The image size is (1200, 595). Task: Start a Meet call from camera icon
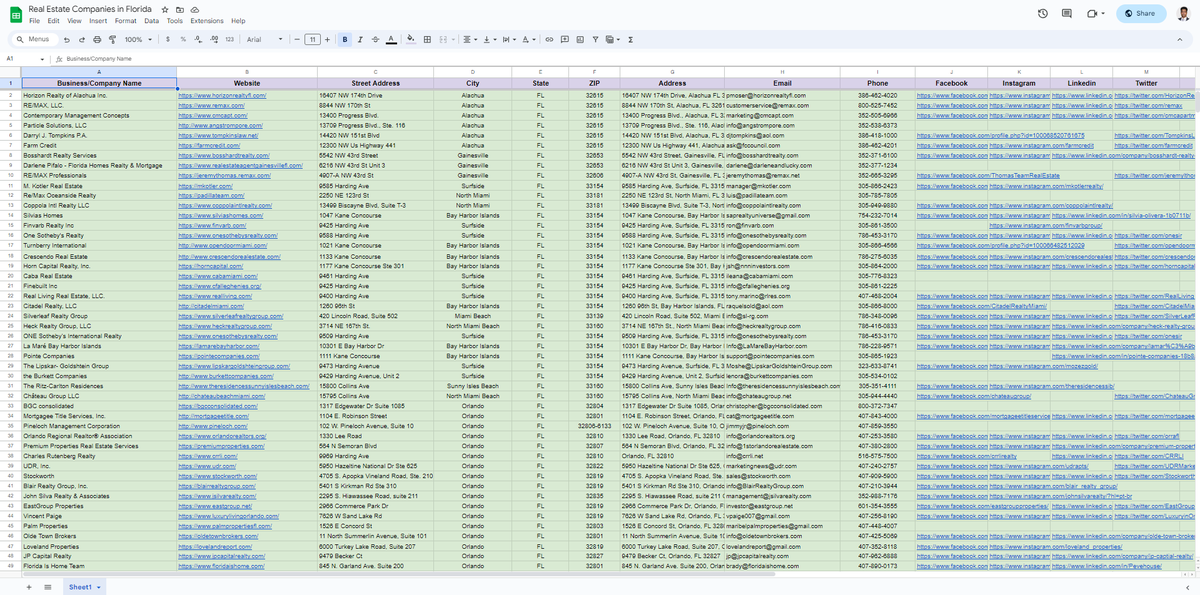(1091, 13)
